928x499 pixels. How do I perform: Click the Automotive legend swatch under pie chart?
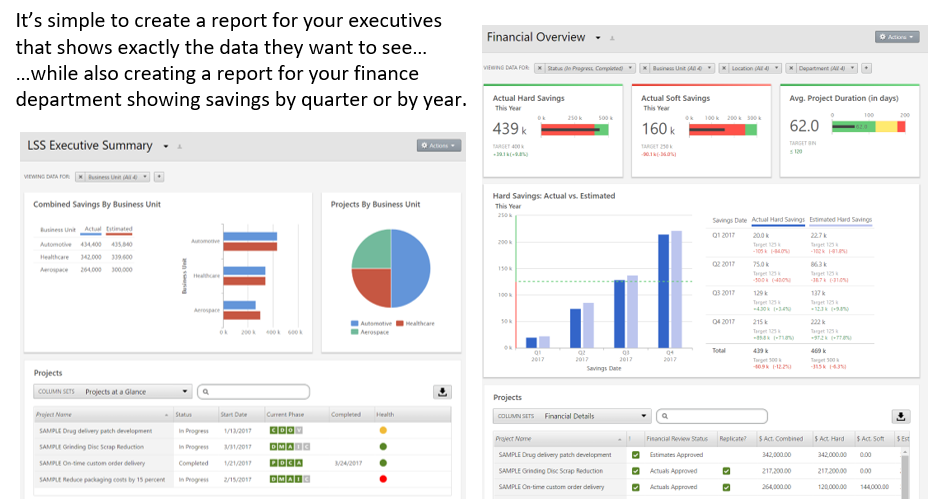(355, 323)
